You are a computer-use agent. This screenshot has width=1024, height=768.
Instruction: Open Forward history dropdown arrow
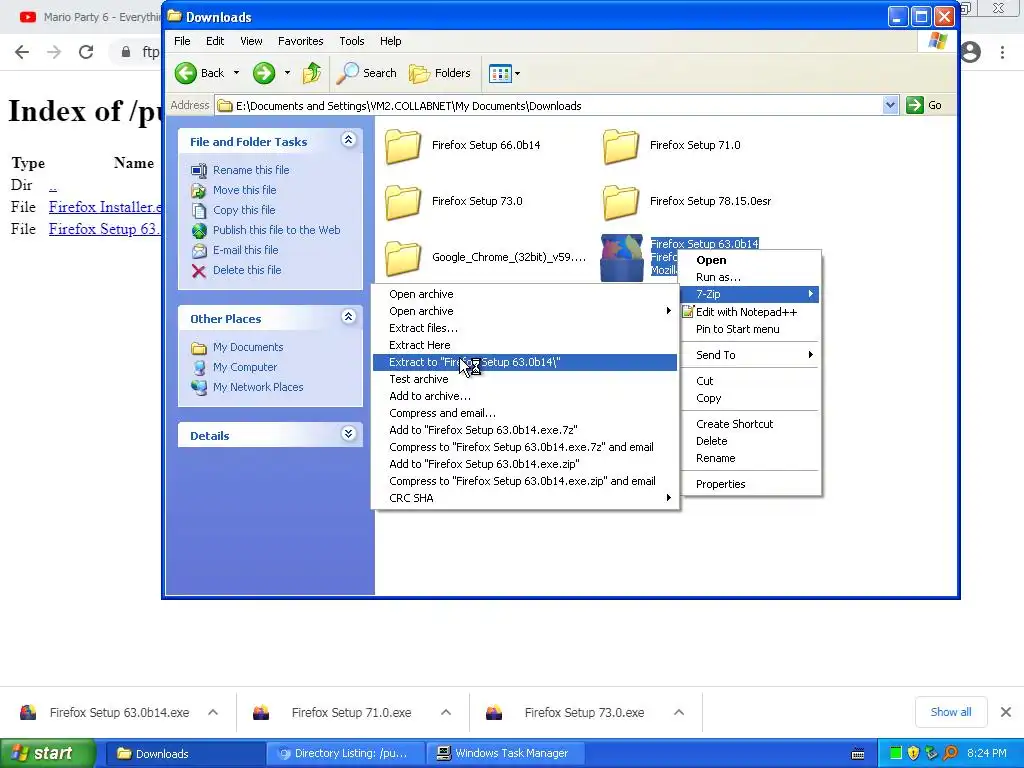[x=287, y=73]
